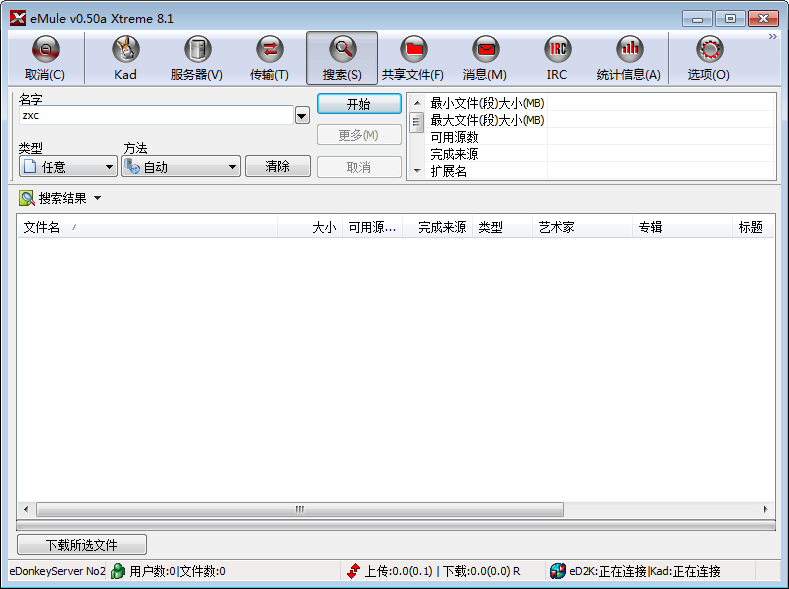Close the eMule window
This screenshot has height=589, width=789.
(x=763, y=19)
